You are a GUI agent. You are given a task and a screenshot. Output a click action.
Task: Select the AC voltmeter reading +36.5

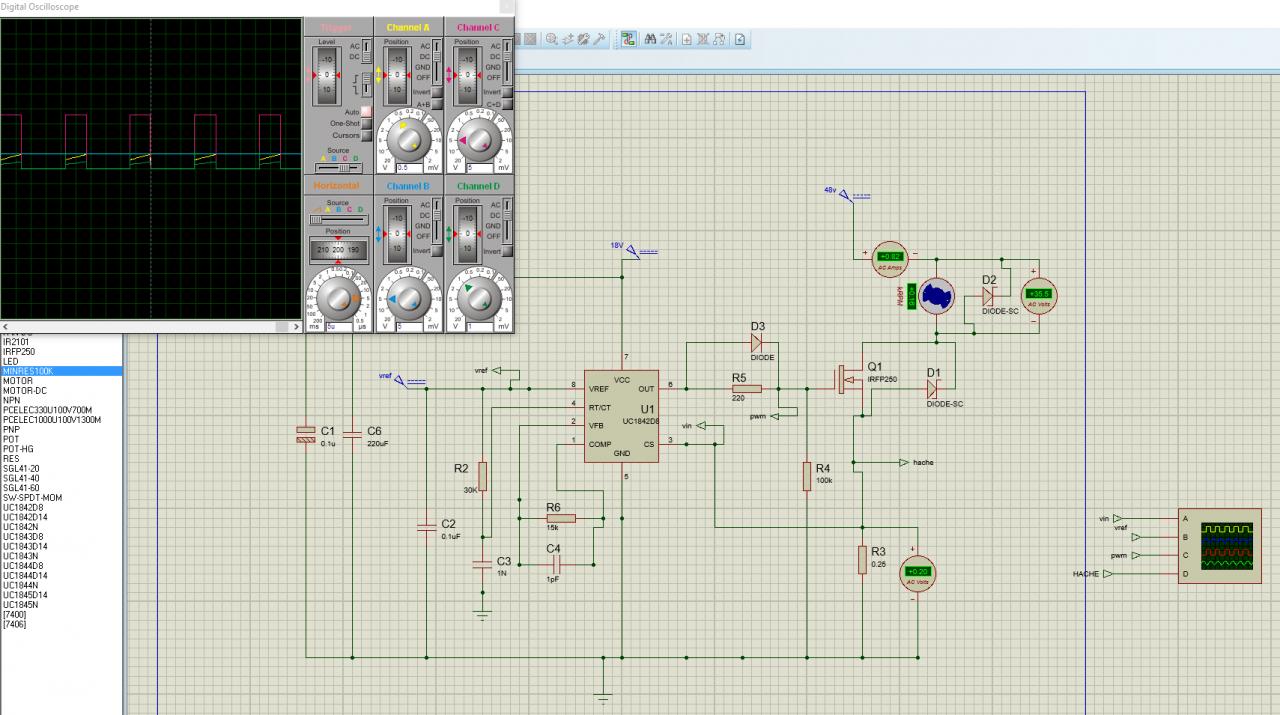tap(1039, 295)
